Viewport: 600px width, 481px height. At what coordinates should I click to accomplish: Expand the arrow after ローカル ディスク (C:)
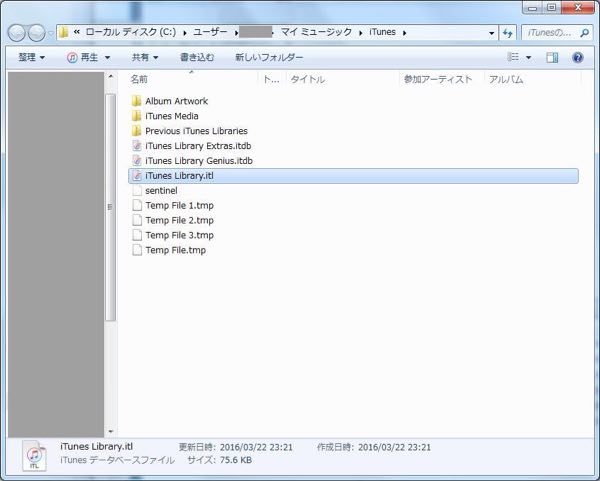click(185, 33)
